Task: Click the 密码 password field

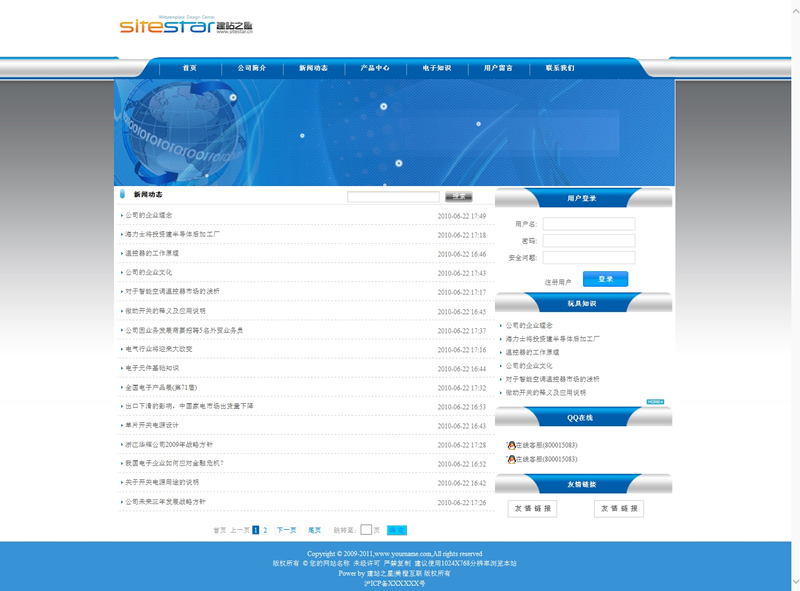Action: [x=602, y=241]
